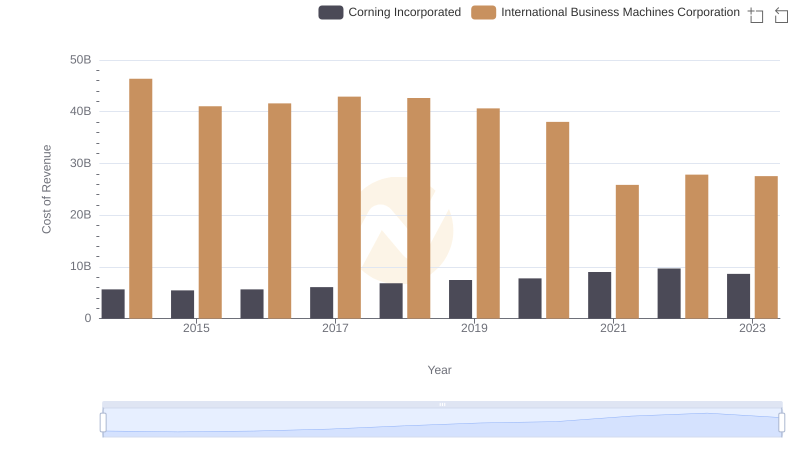This screenshot has width=800, height=461.
Task: Click the Year axis title
Action: (x=439, y=370)
